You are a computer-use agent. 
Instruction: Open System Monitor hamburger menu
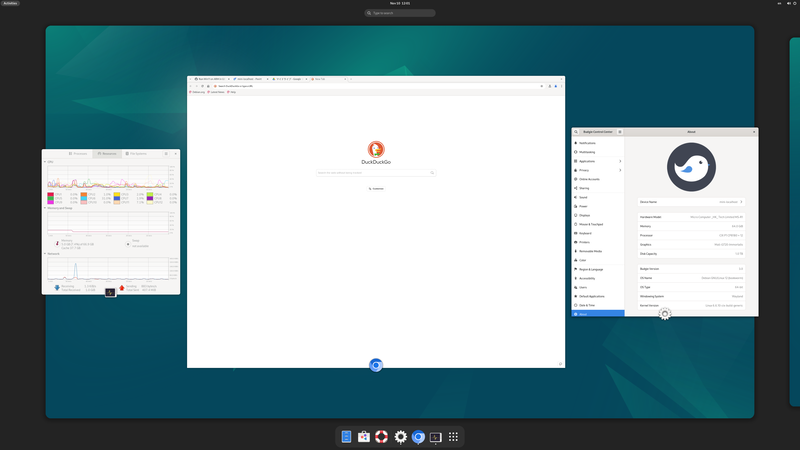[x=166, y=154]
